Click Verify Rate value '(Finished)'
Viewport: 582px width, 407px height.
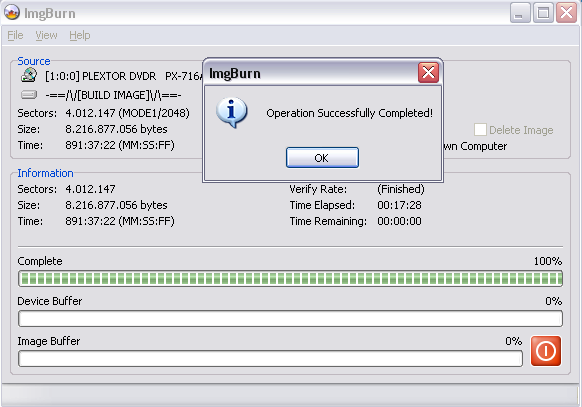(401, 189)
